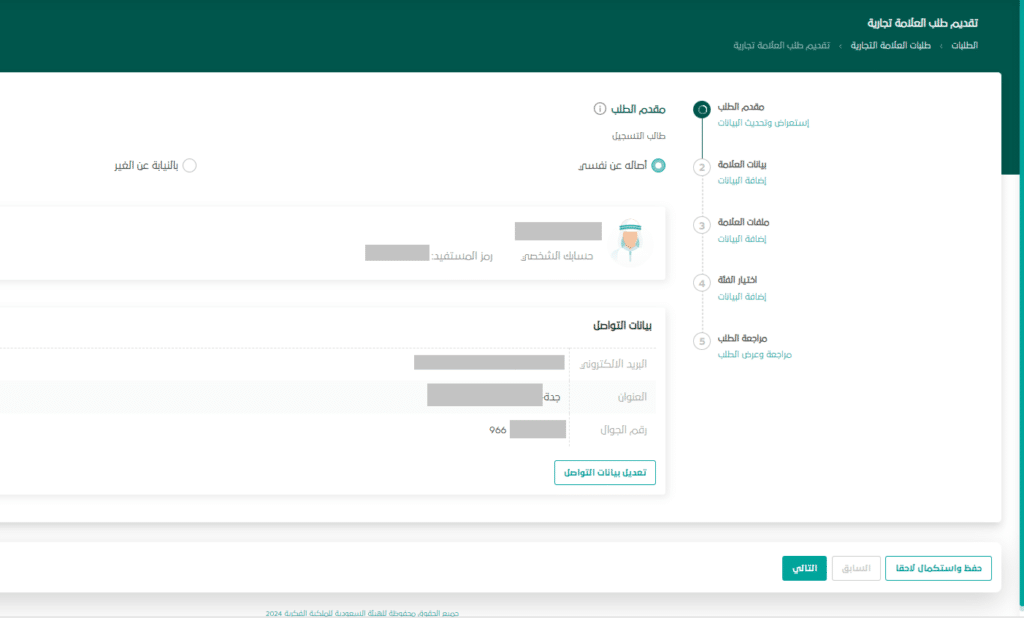
Task: Click step 1 circle icon in stepper
Action: pos(702,109)
